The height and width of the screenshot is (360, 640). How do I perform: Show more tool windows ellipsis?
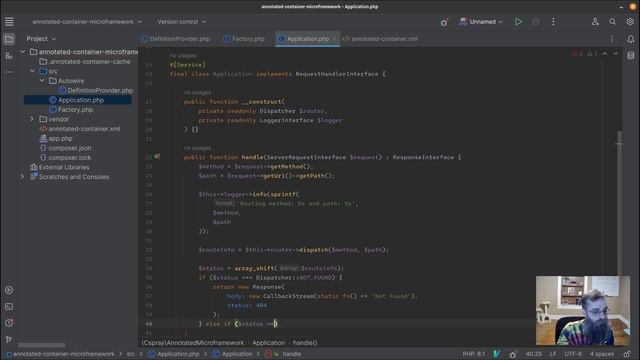[9, 72]
